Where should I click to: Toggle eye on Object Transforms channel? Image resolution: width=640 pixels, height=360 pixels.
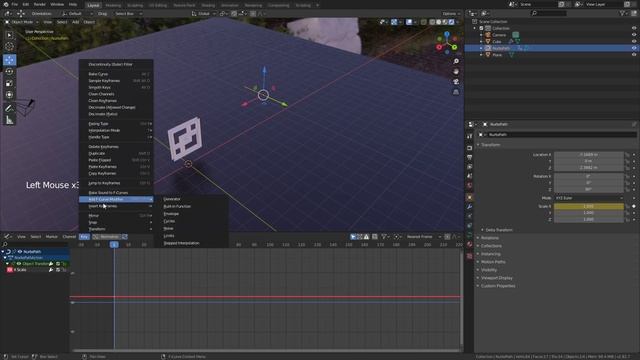coord(19,264)
